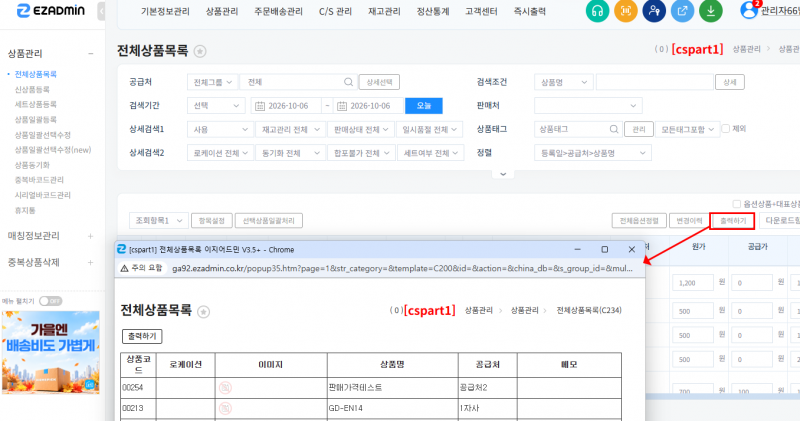
Task: Expand 매칭정보관리 sidebar section
Action: coord(90,236)
